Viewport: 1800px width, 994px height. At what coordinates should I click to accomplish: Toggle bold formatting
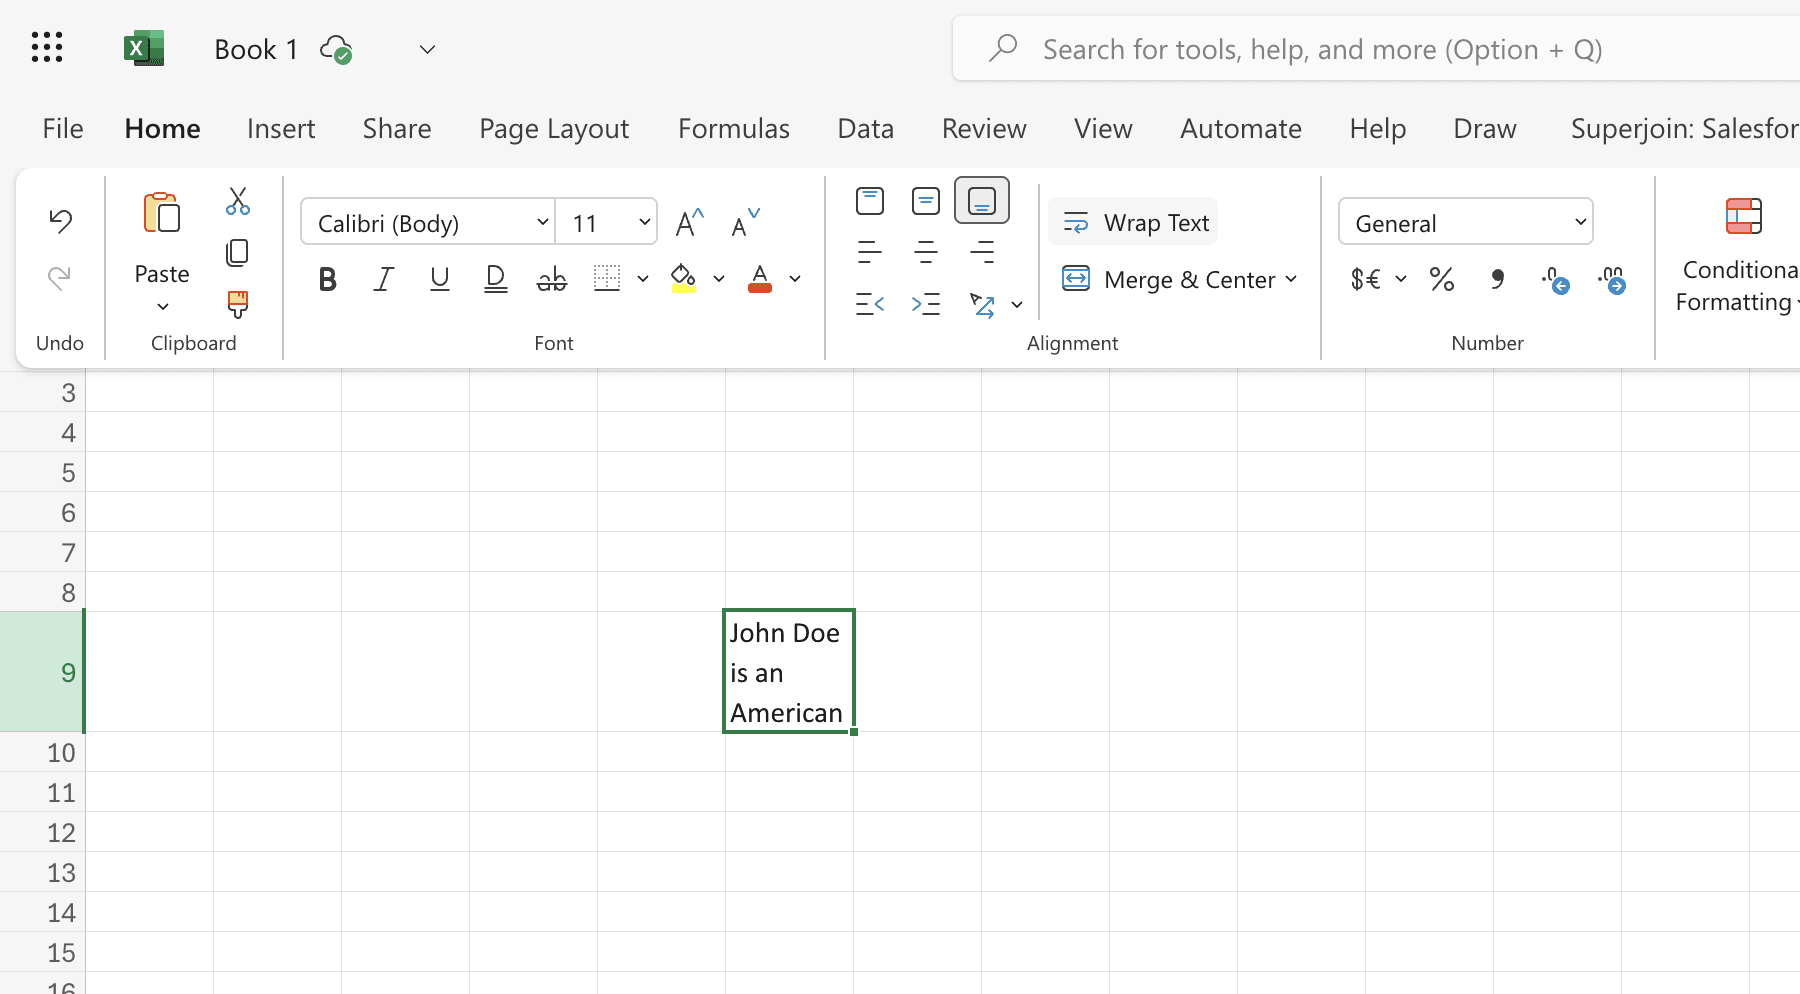[x=327, y=279]
